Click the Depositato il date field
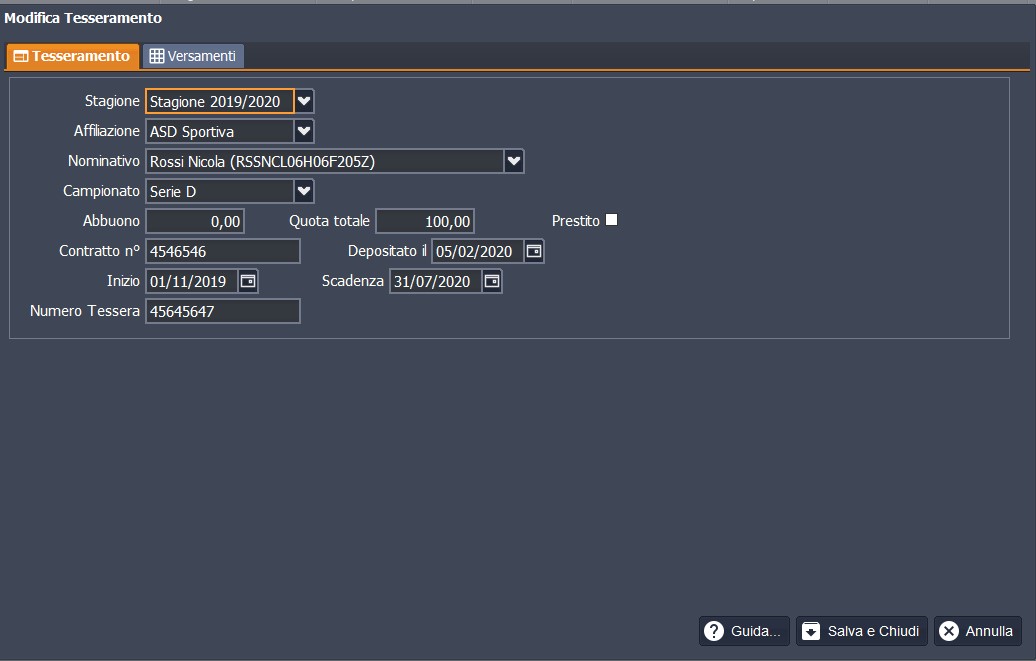The height and width of the screenshot is (661, 1036). click(478, 252)
